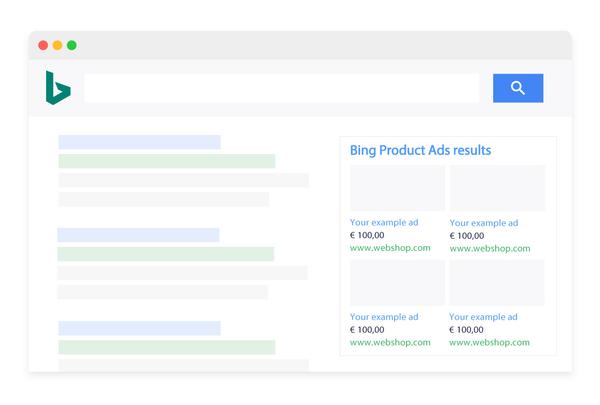Close the window with the red dot
600x405 pixels.
tap(43, 45)
